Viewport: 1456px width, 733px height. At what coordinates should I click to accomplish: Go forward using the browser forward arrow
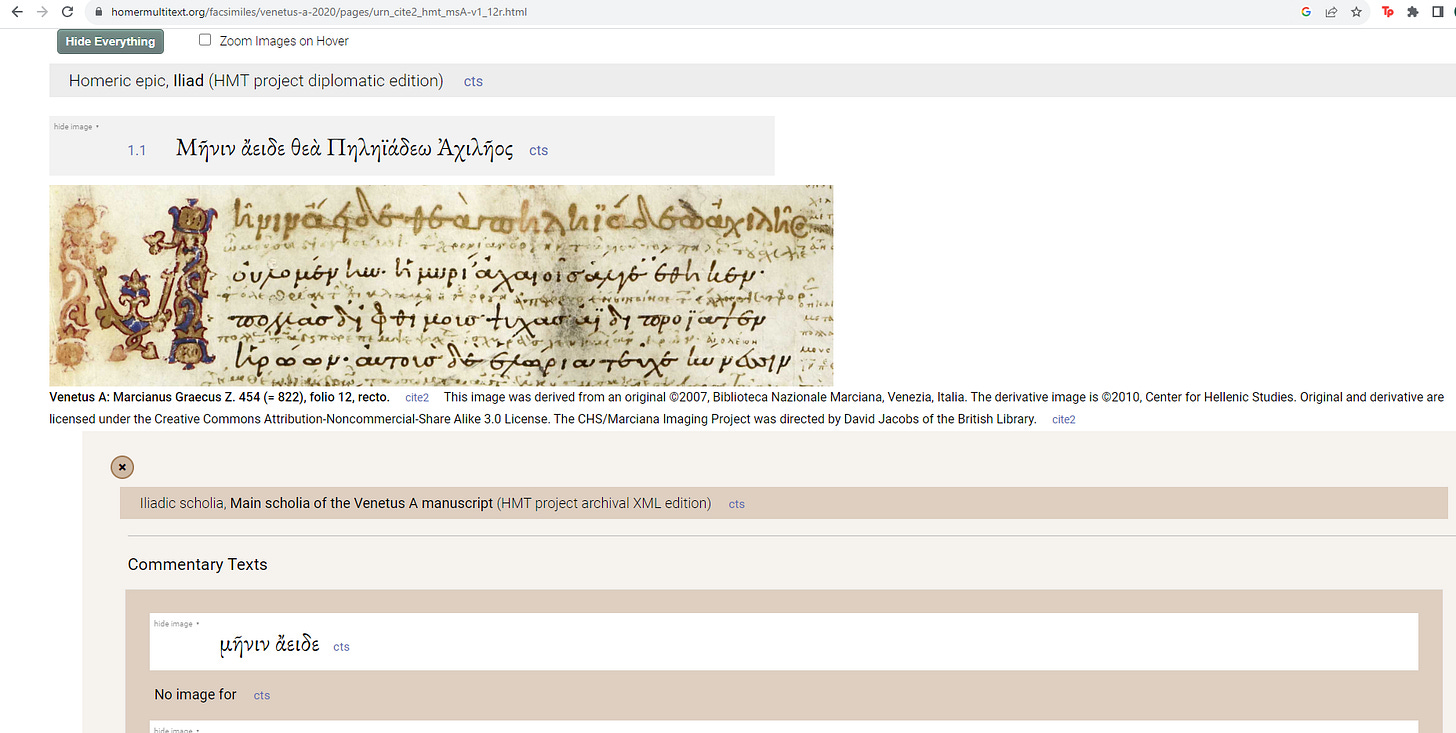coord(42,12)
